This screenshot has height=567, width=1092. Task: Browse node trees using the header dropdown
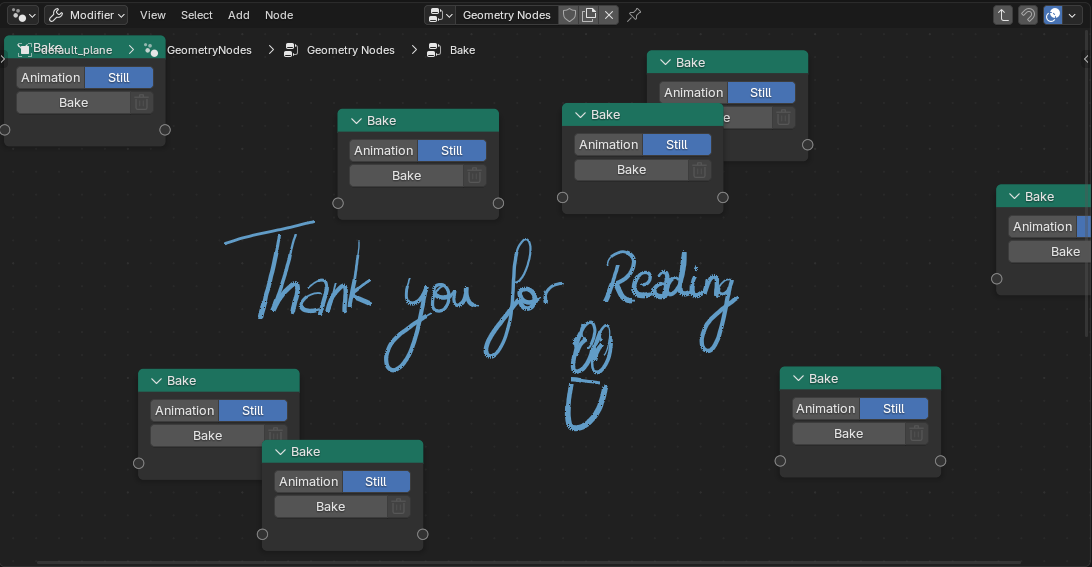[x=441, y=15]
